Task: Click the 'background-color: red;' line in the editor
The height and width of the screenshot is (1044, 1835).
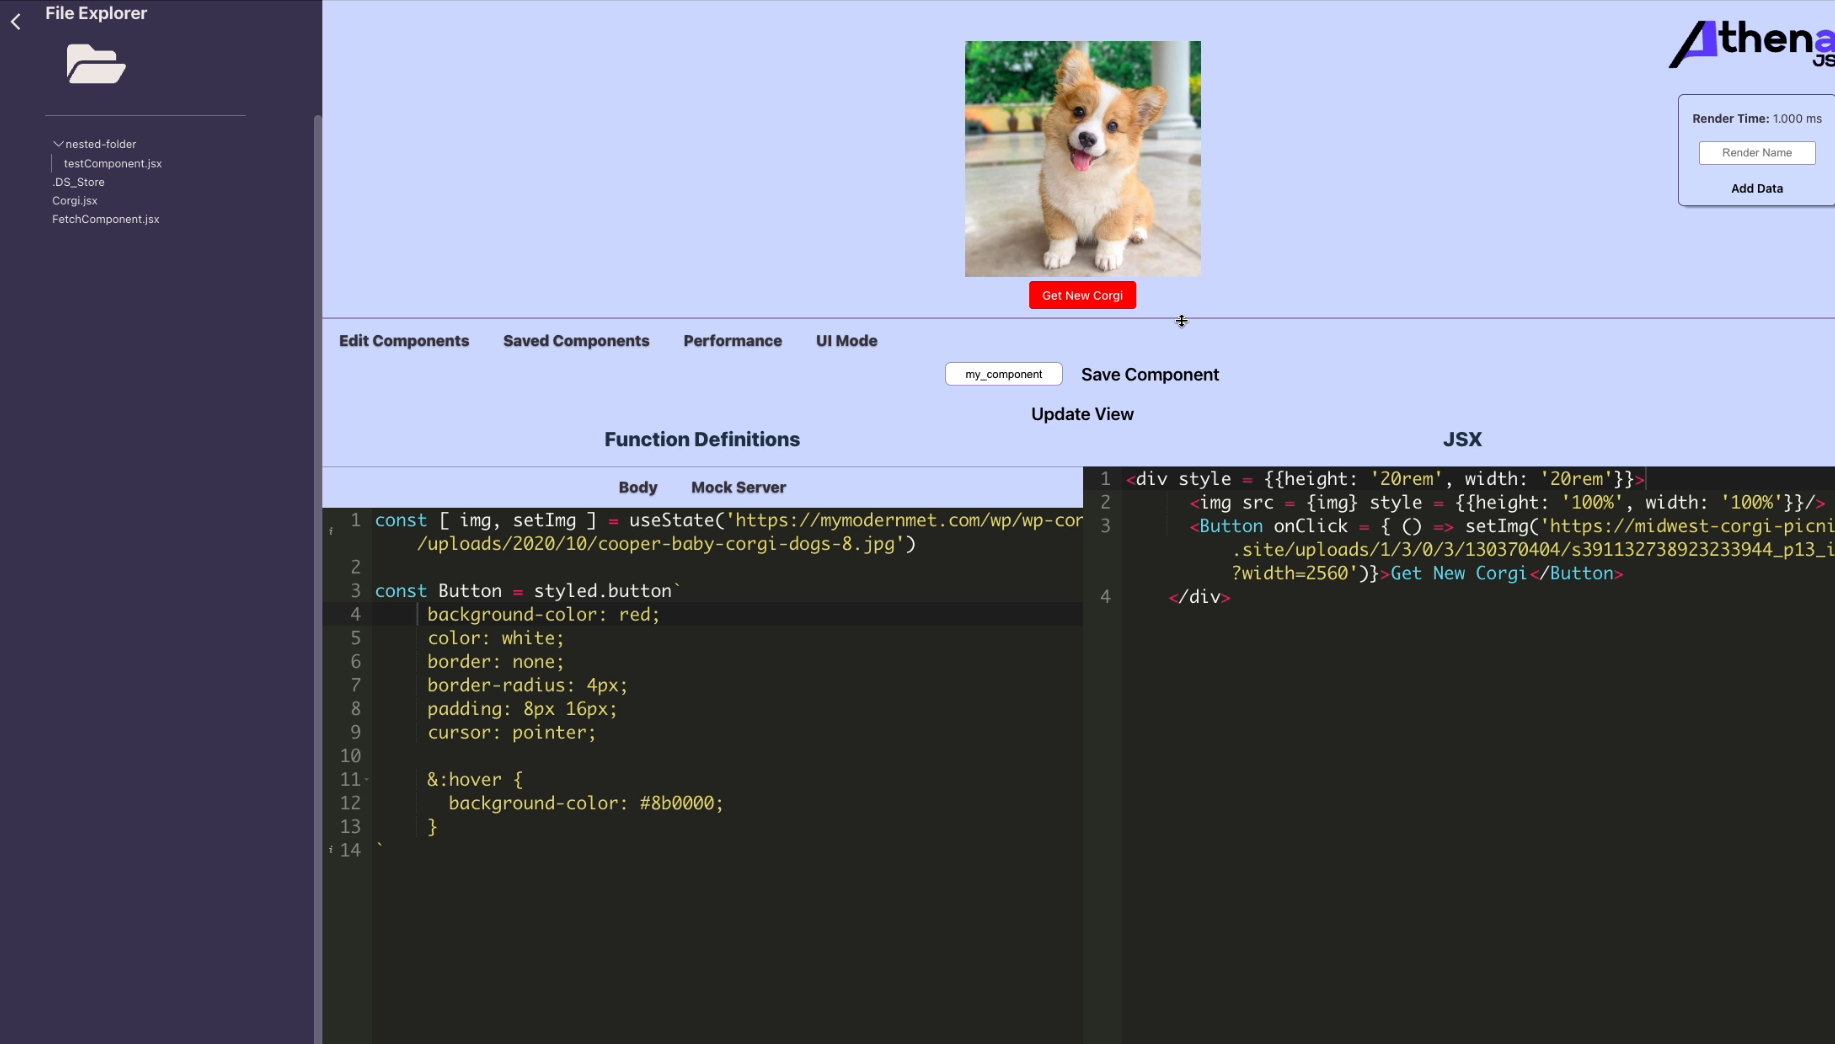Action: point(543,614)
